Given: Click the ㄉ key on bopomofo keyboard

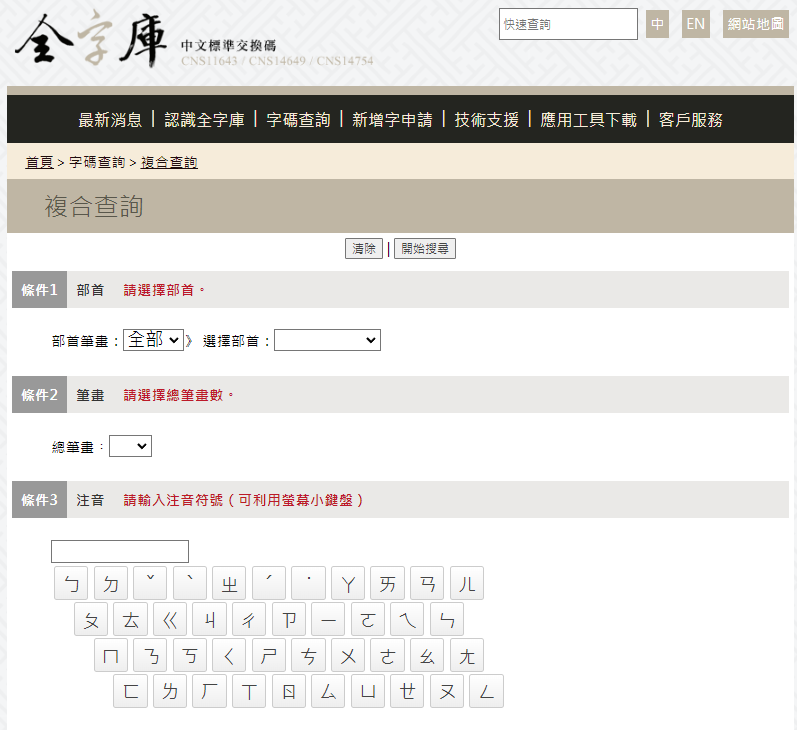Looking at the screenshot, I should [x=111, y=583].
